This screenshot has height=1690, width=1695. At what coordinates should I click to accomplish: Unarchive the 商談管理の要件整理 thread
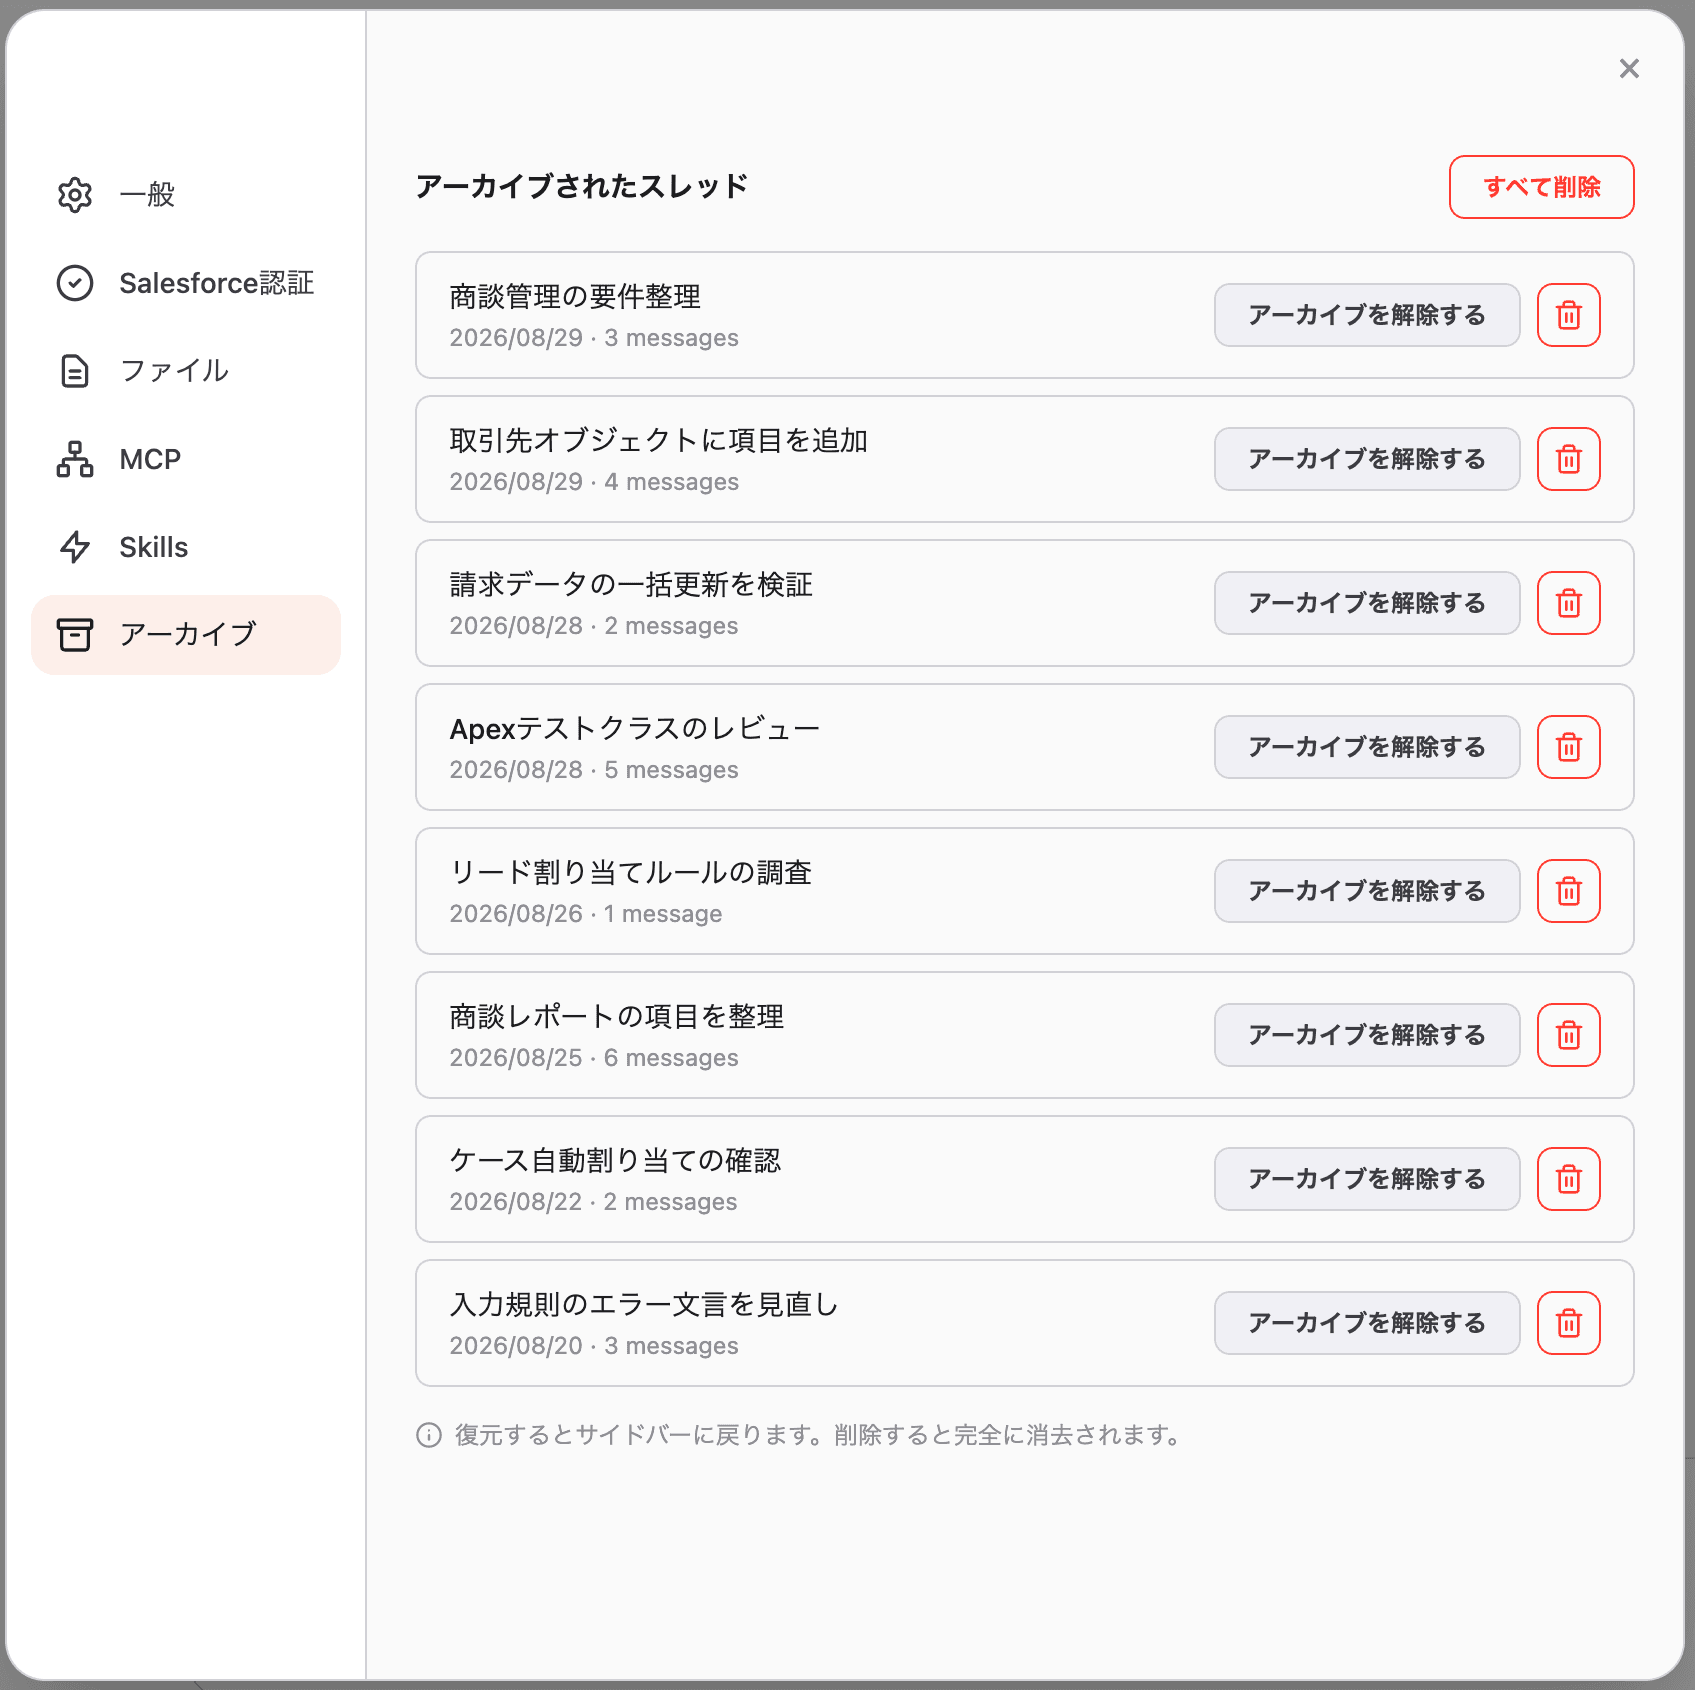click(x=1367, y=315)
